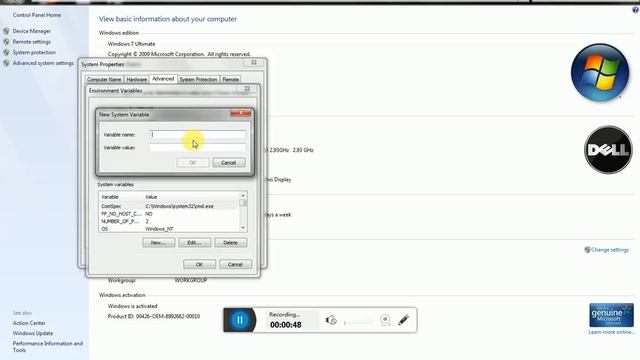Click the Dell logo
The height and width of the screenshot is (360, 640).
coord(608,150)
